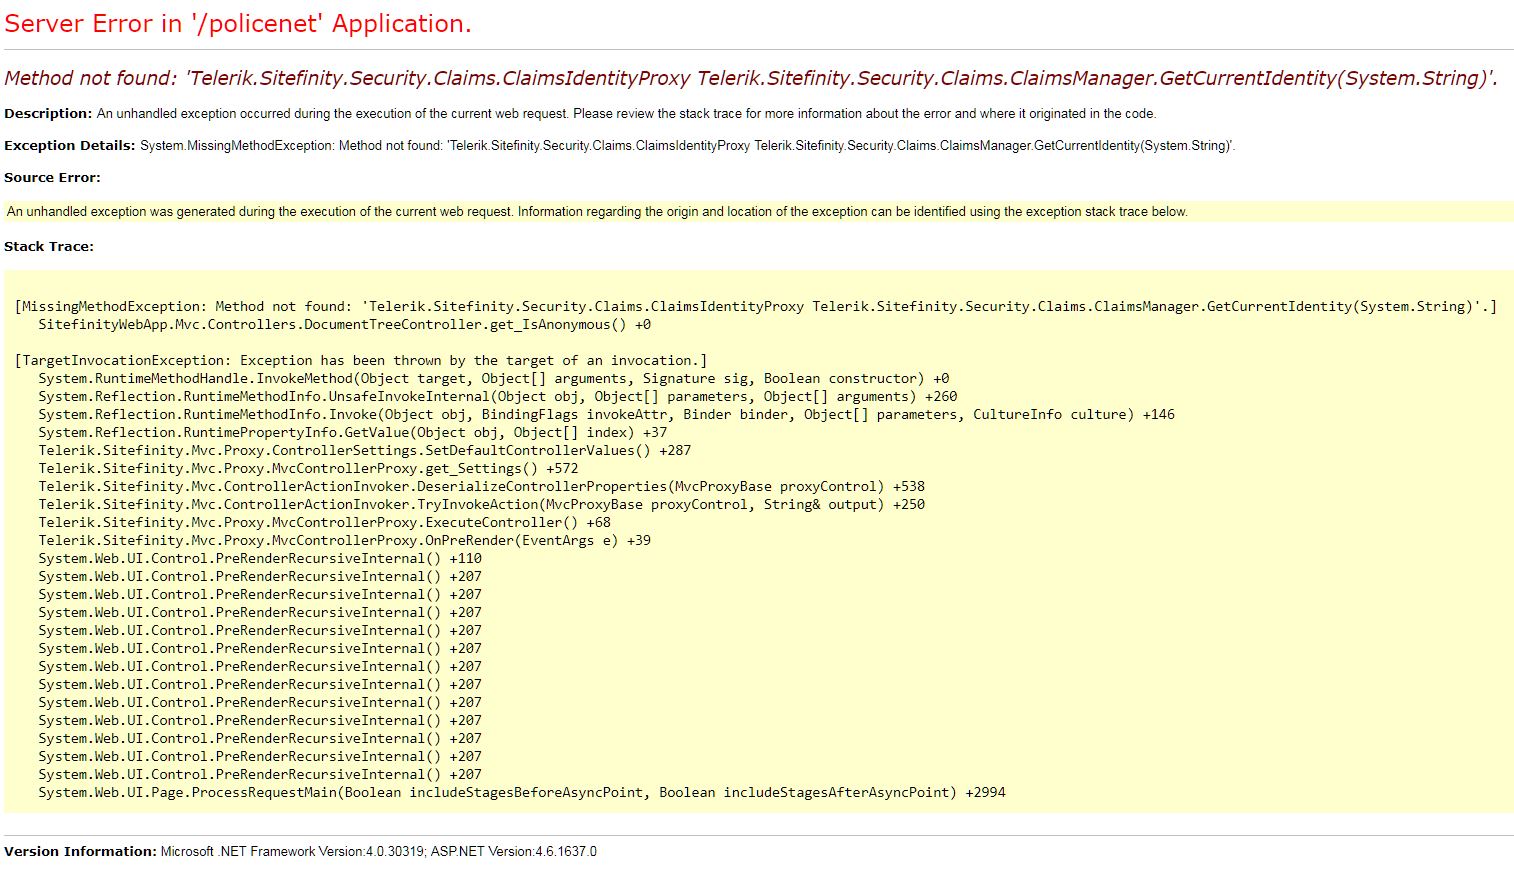
Task: Click the "Description:" label
Action: click(48, 113)
